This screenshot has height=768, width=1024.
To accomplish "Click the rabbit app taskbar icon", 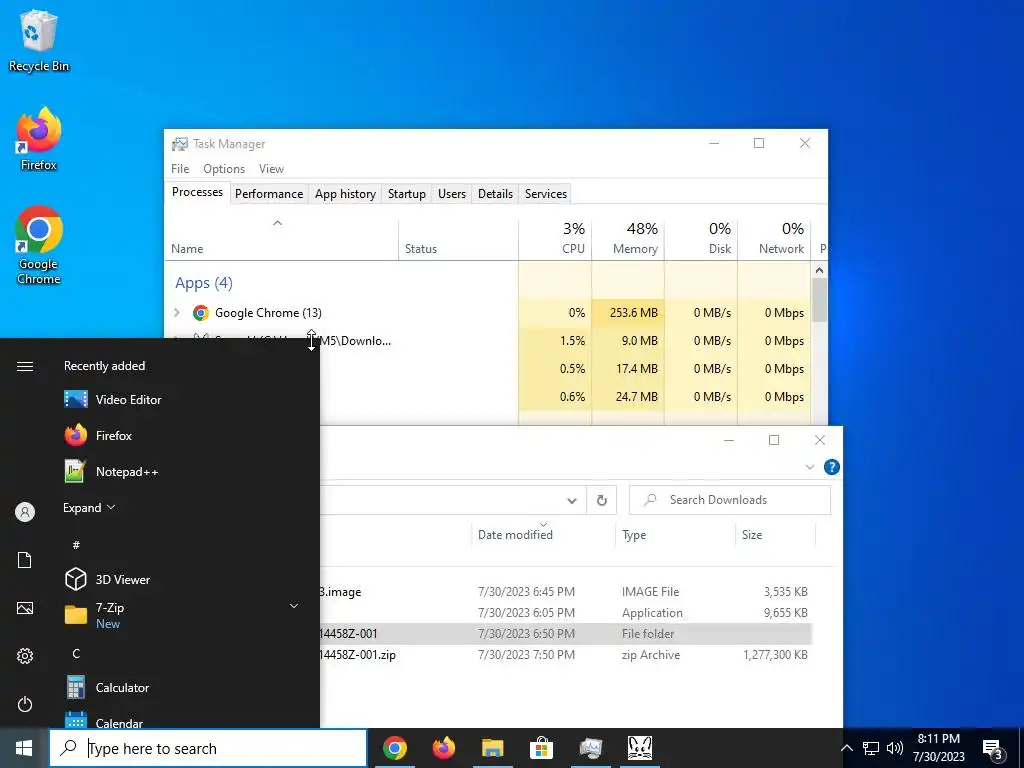I will [639, 748].
